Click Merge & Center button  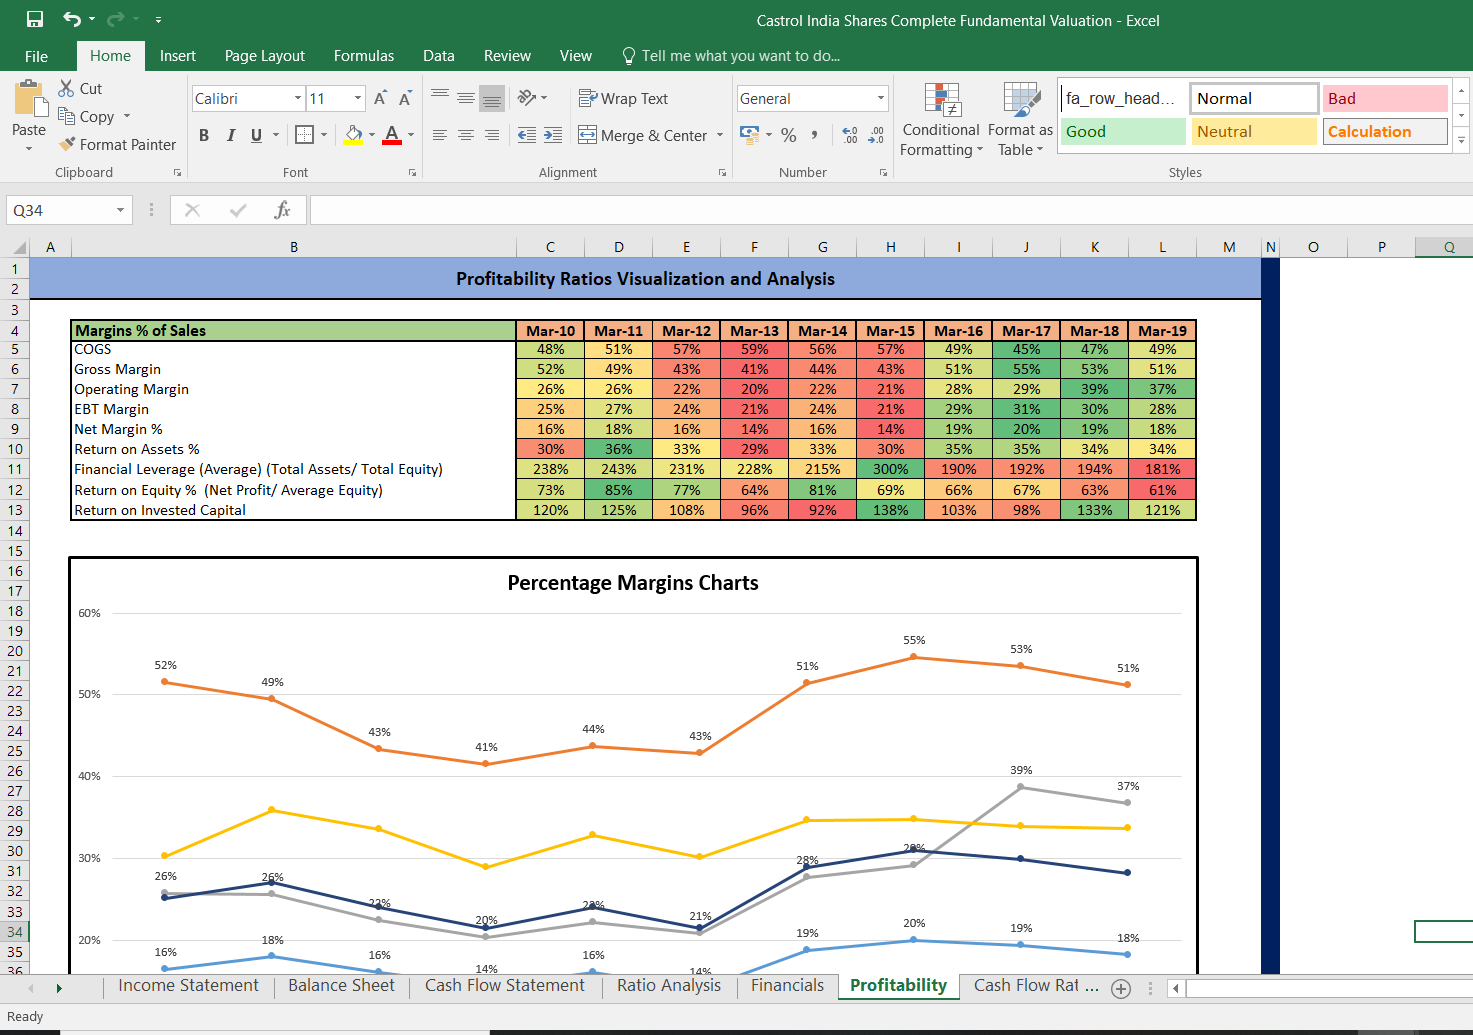643,135
